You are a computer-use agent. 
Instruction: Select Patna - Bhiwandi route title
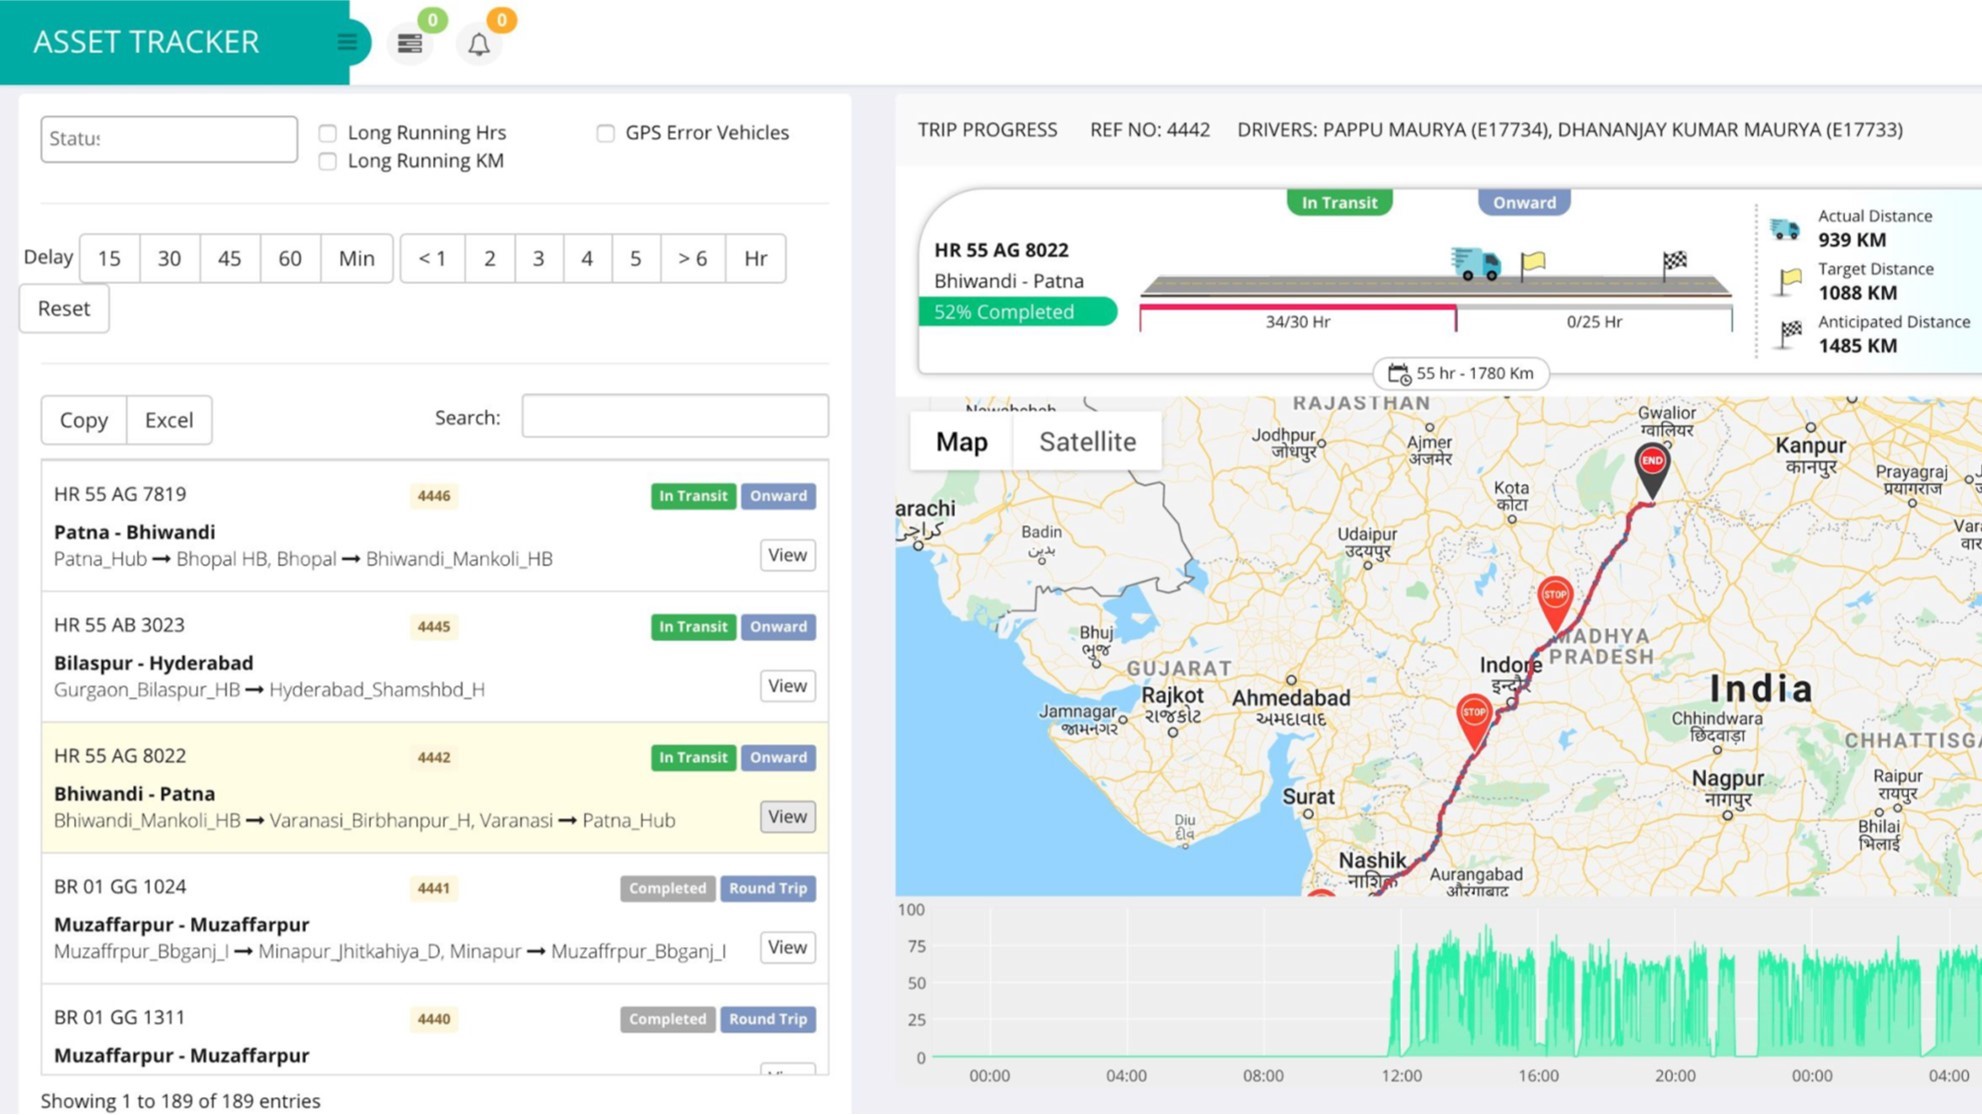(x=134, y=532)
